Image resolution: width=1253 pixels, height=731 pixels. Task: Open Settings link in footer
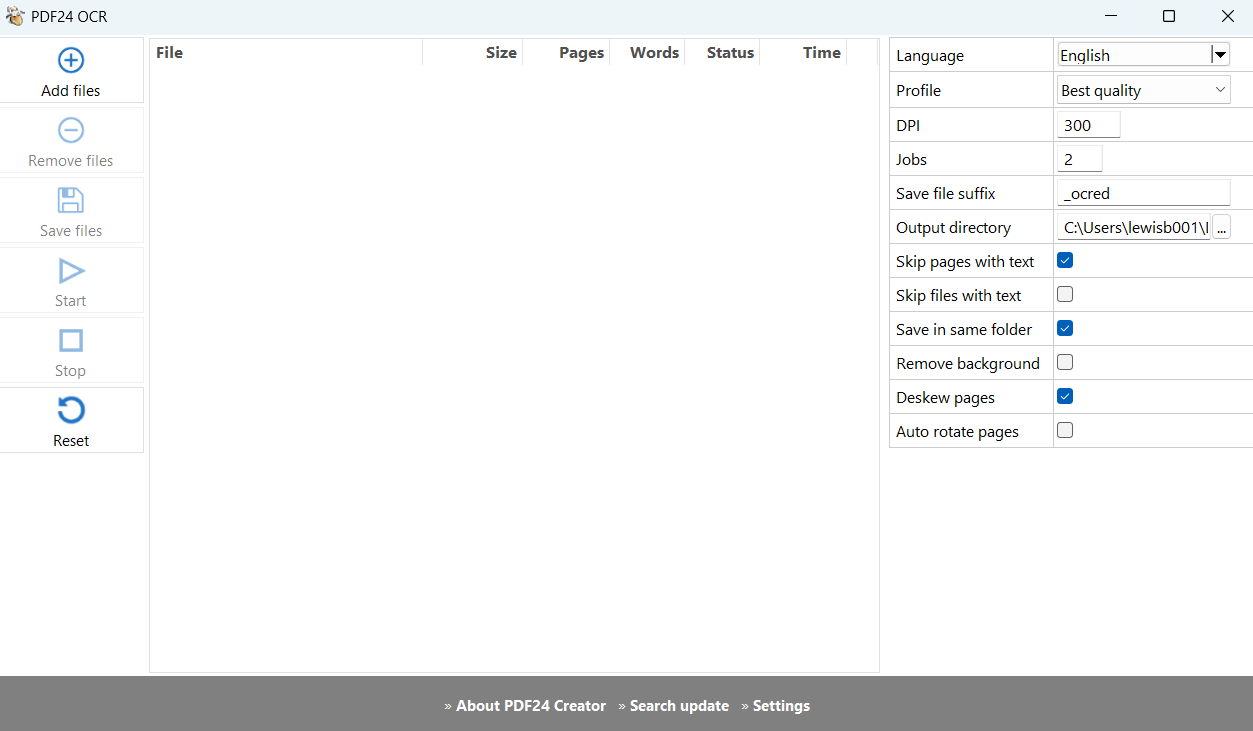tap(781, 706)
